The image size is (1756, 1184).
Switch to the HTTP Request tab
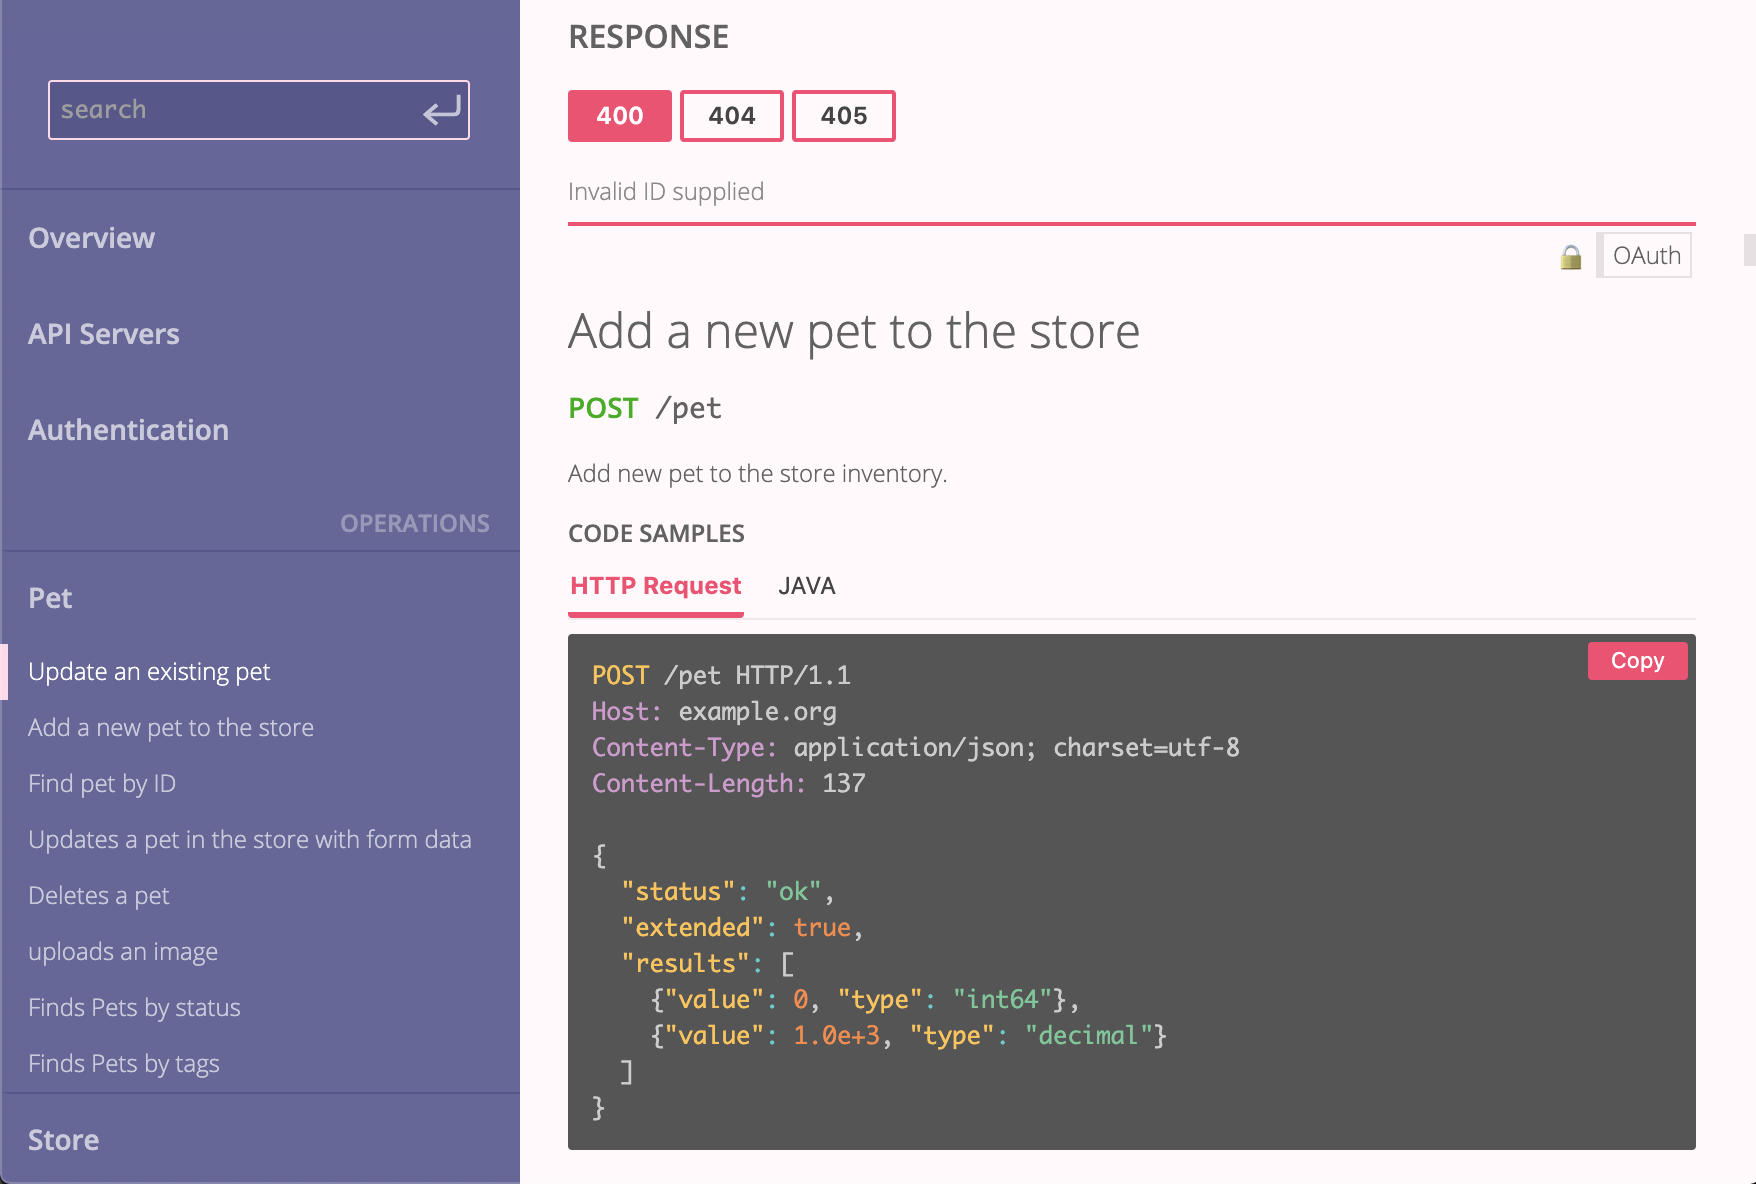pyautogui.click(x=656, y=586)
